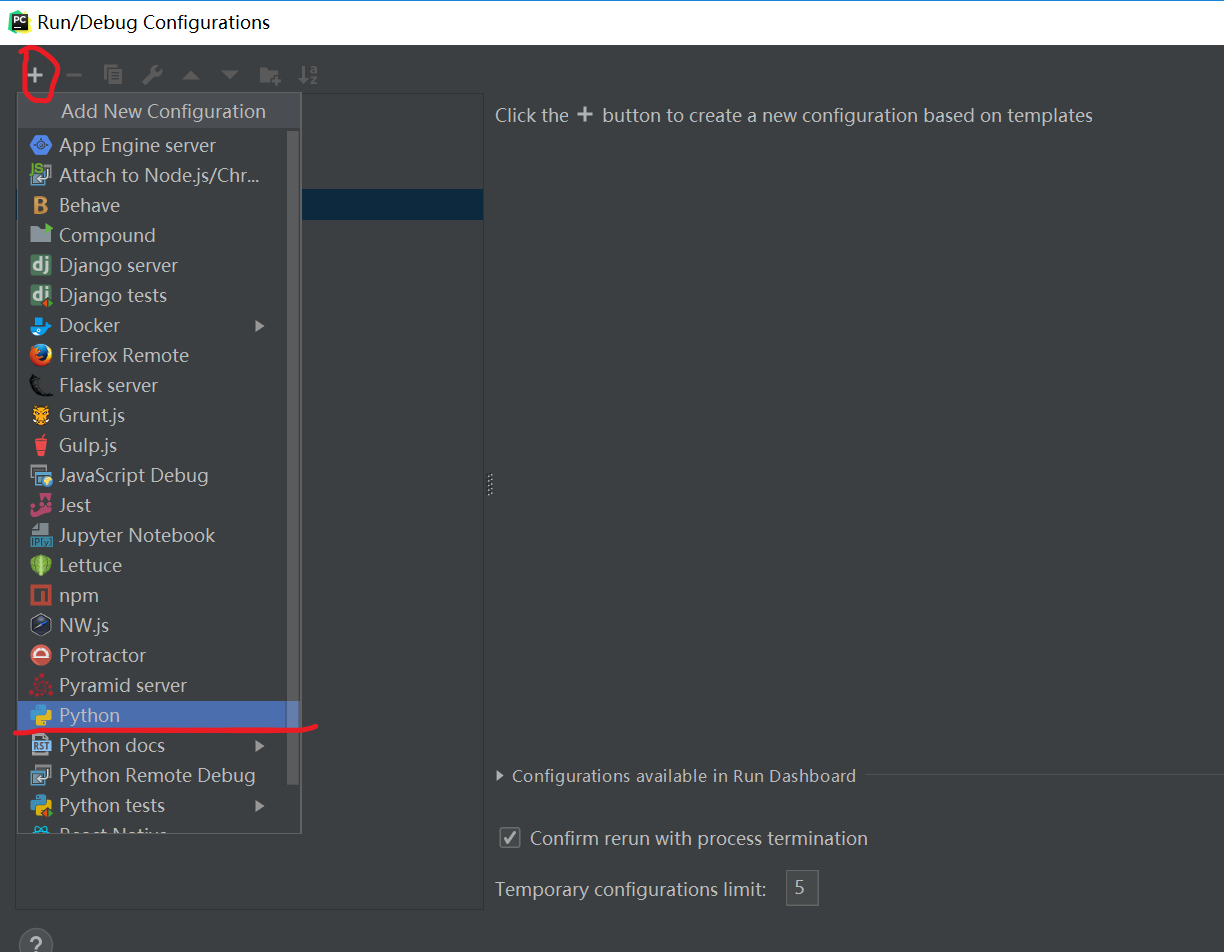Click the Copy Configuration toolbar icon

tap(113, 75)
